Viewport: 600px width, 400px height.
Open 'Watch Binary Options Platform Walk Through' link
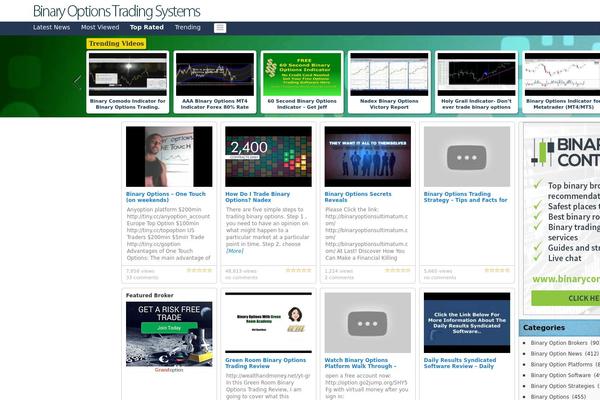coord(360,363)
